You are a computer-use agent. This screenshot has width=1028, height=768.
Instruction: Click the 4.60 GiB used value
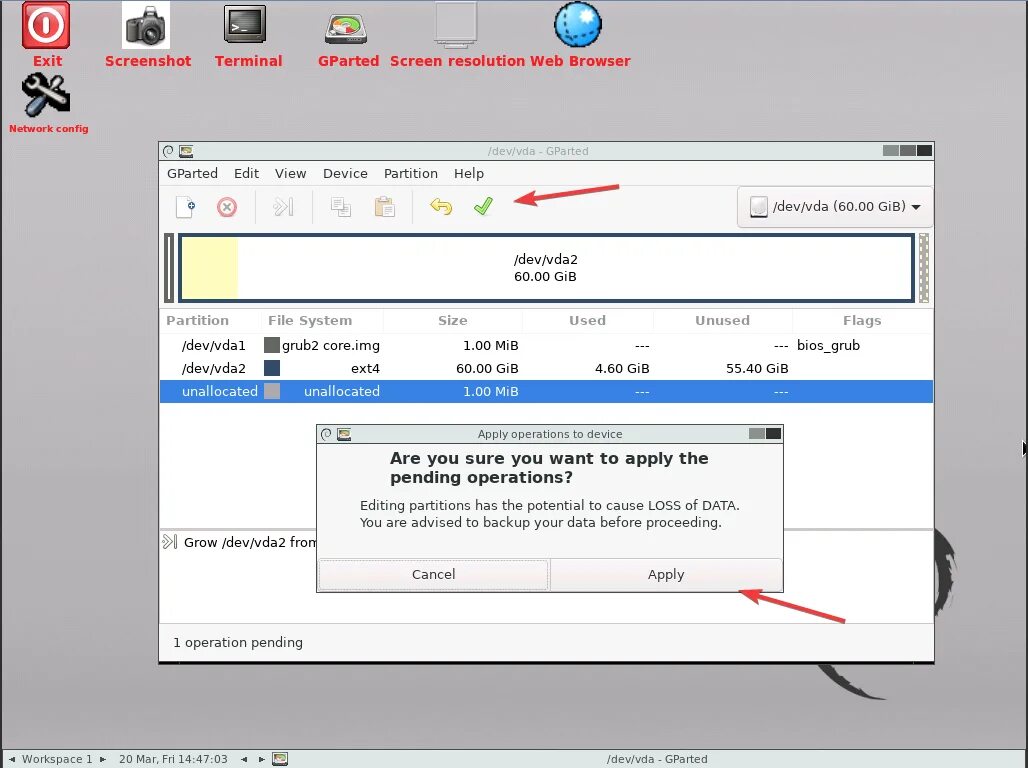point(622,368)
